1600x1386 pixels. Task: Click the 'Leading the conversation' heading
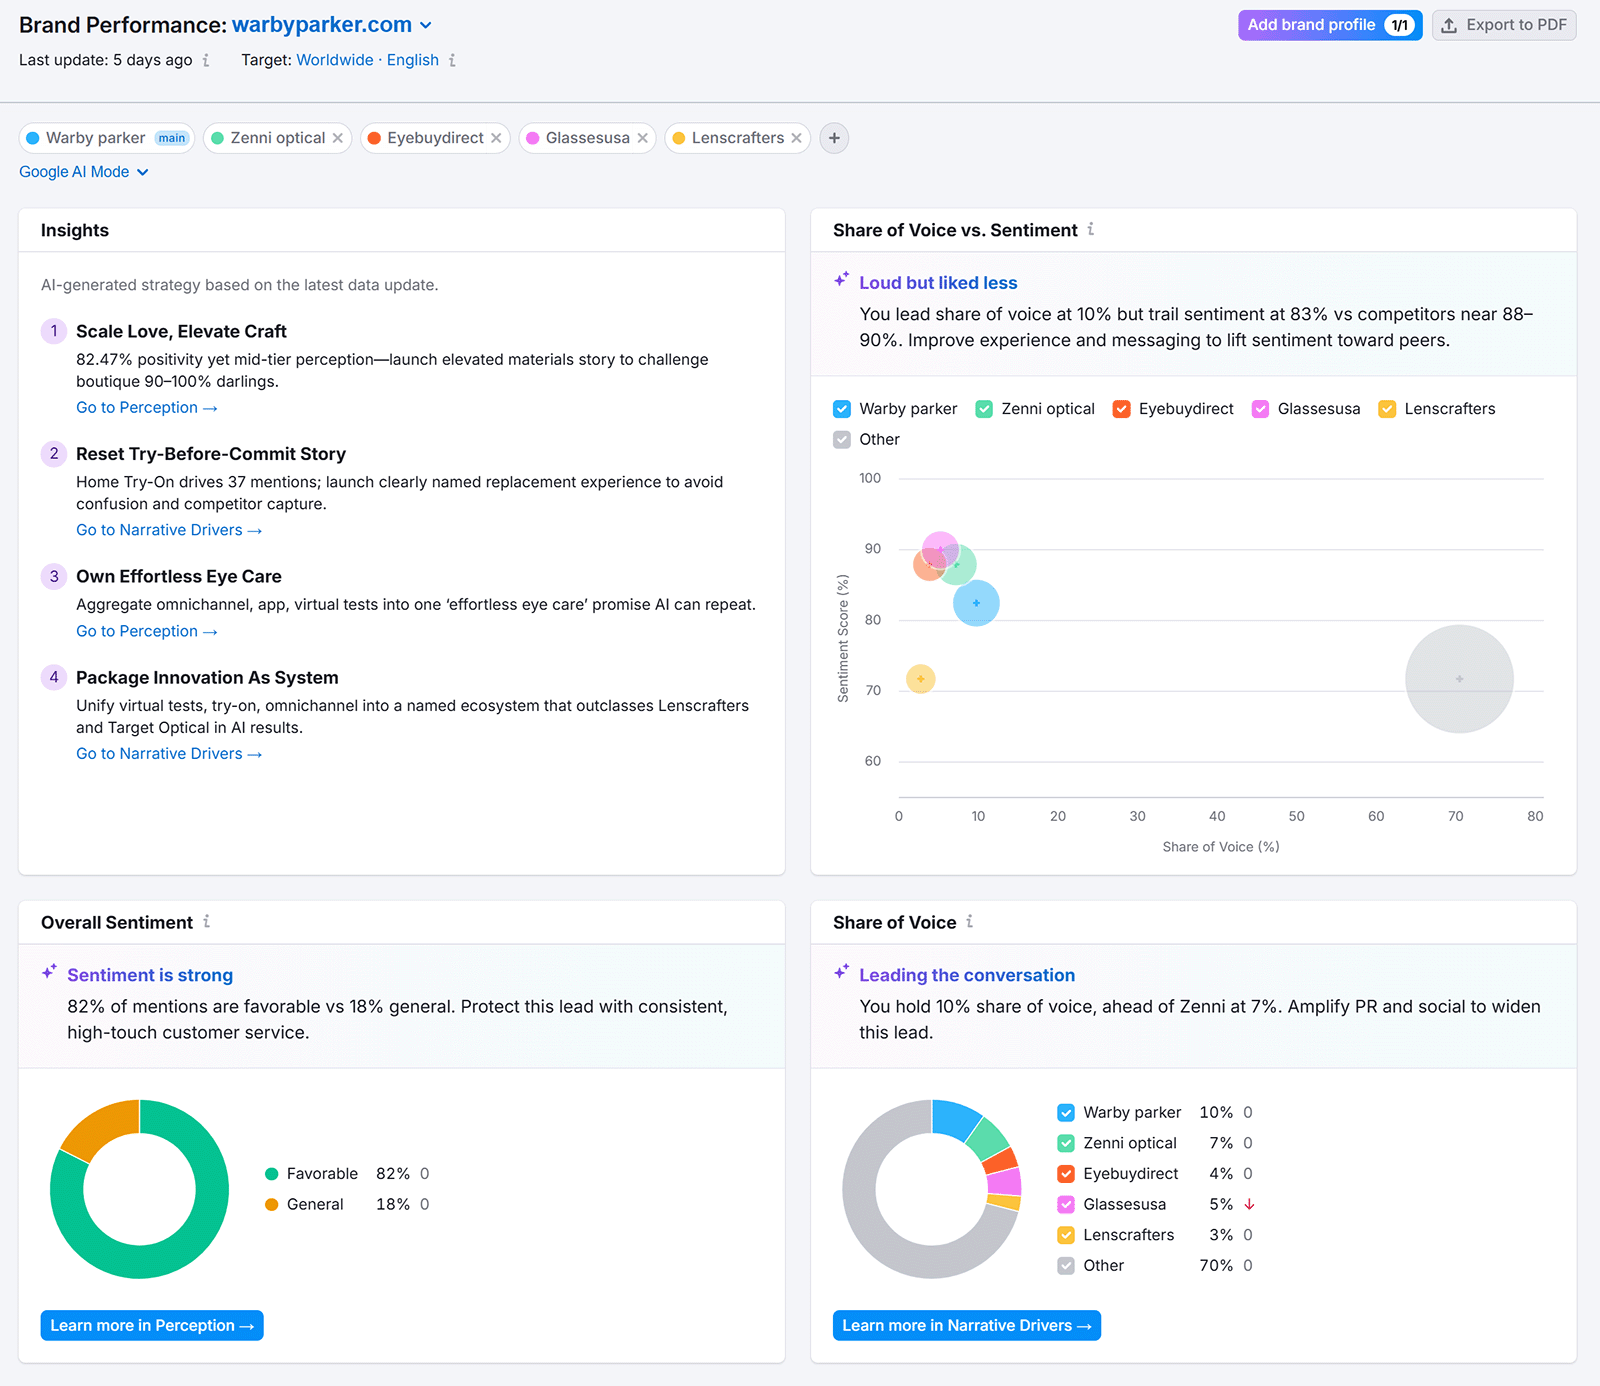coord(967,975)
